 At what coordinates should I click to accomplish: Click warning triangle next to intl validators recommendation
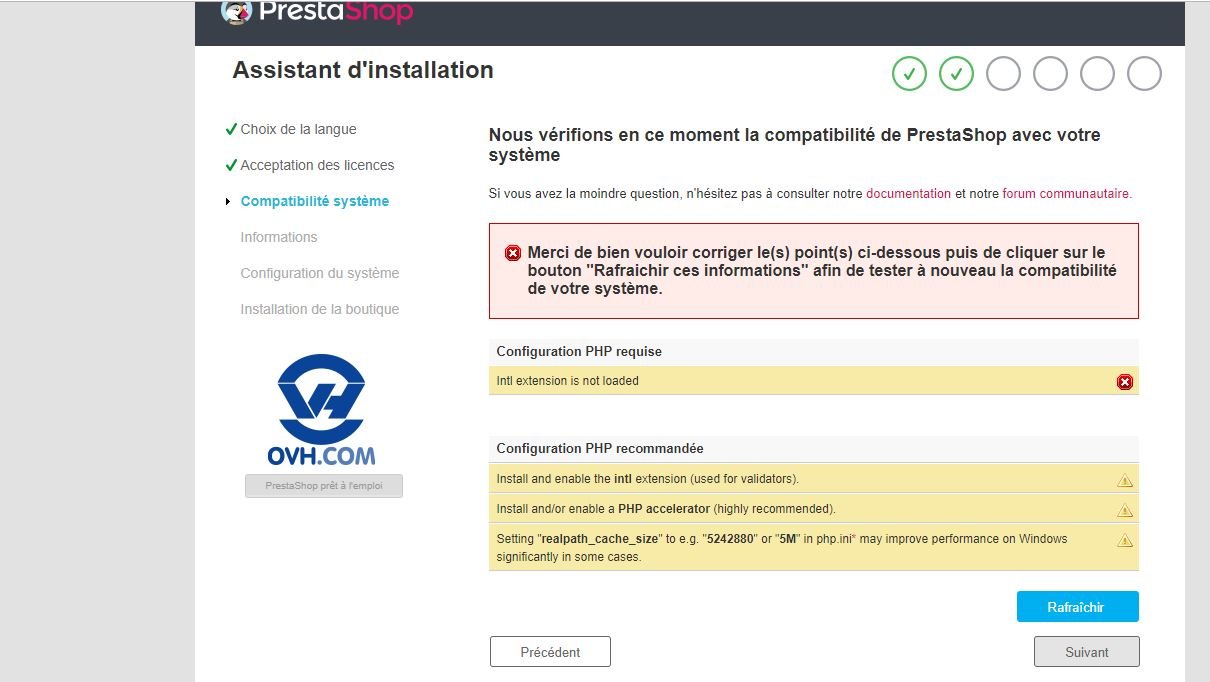(x=1125, y=480)
